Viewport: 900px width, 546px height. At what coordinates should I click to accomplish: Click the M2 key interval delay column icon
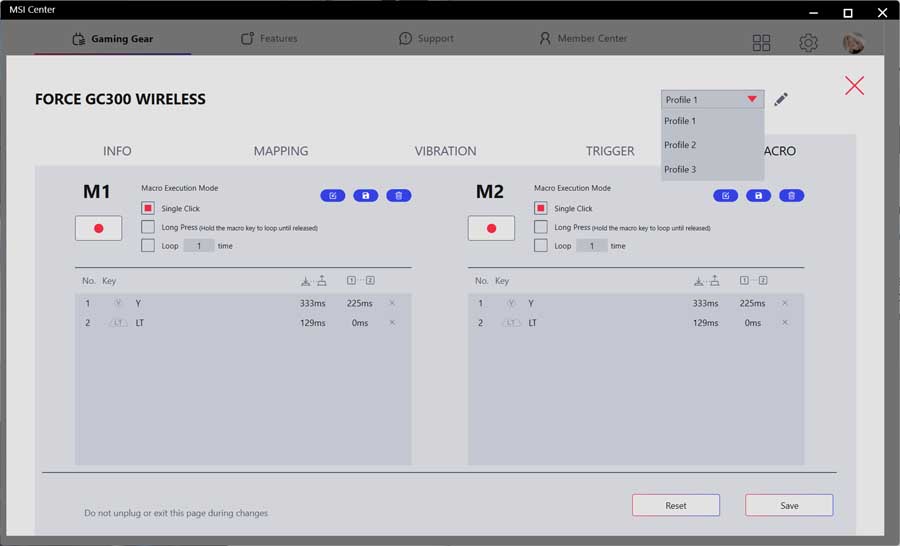click(754, 280)
